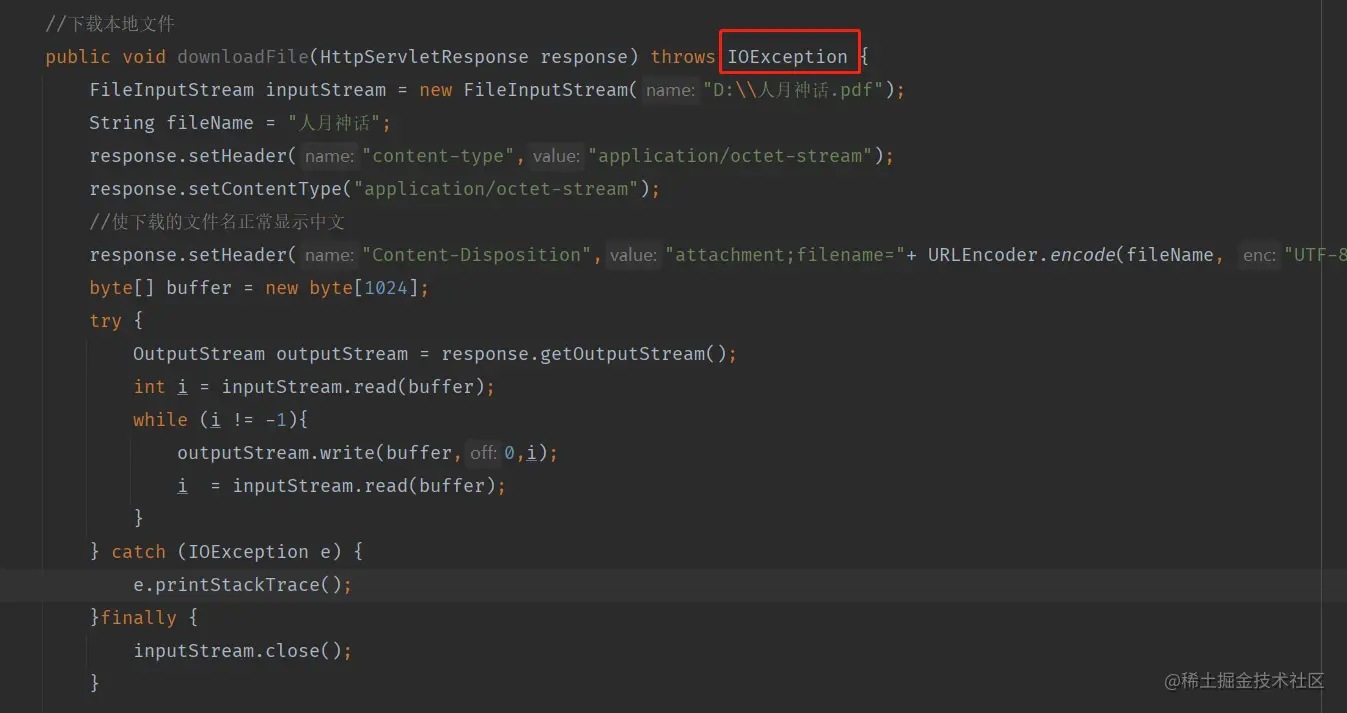Screen dimensions: 1347x713
Task: Click the "attachment;filename=" string
Action: coord(786,255)
